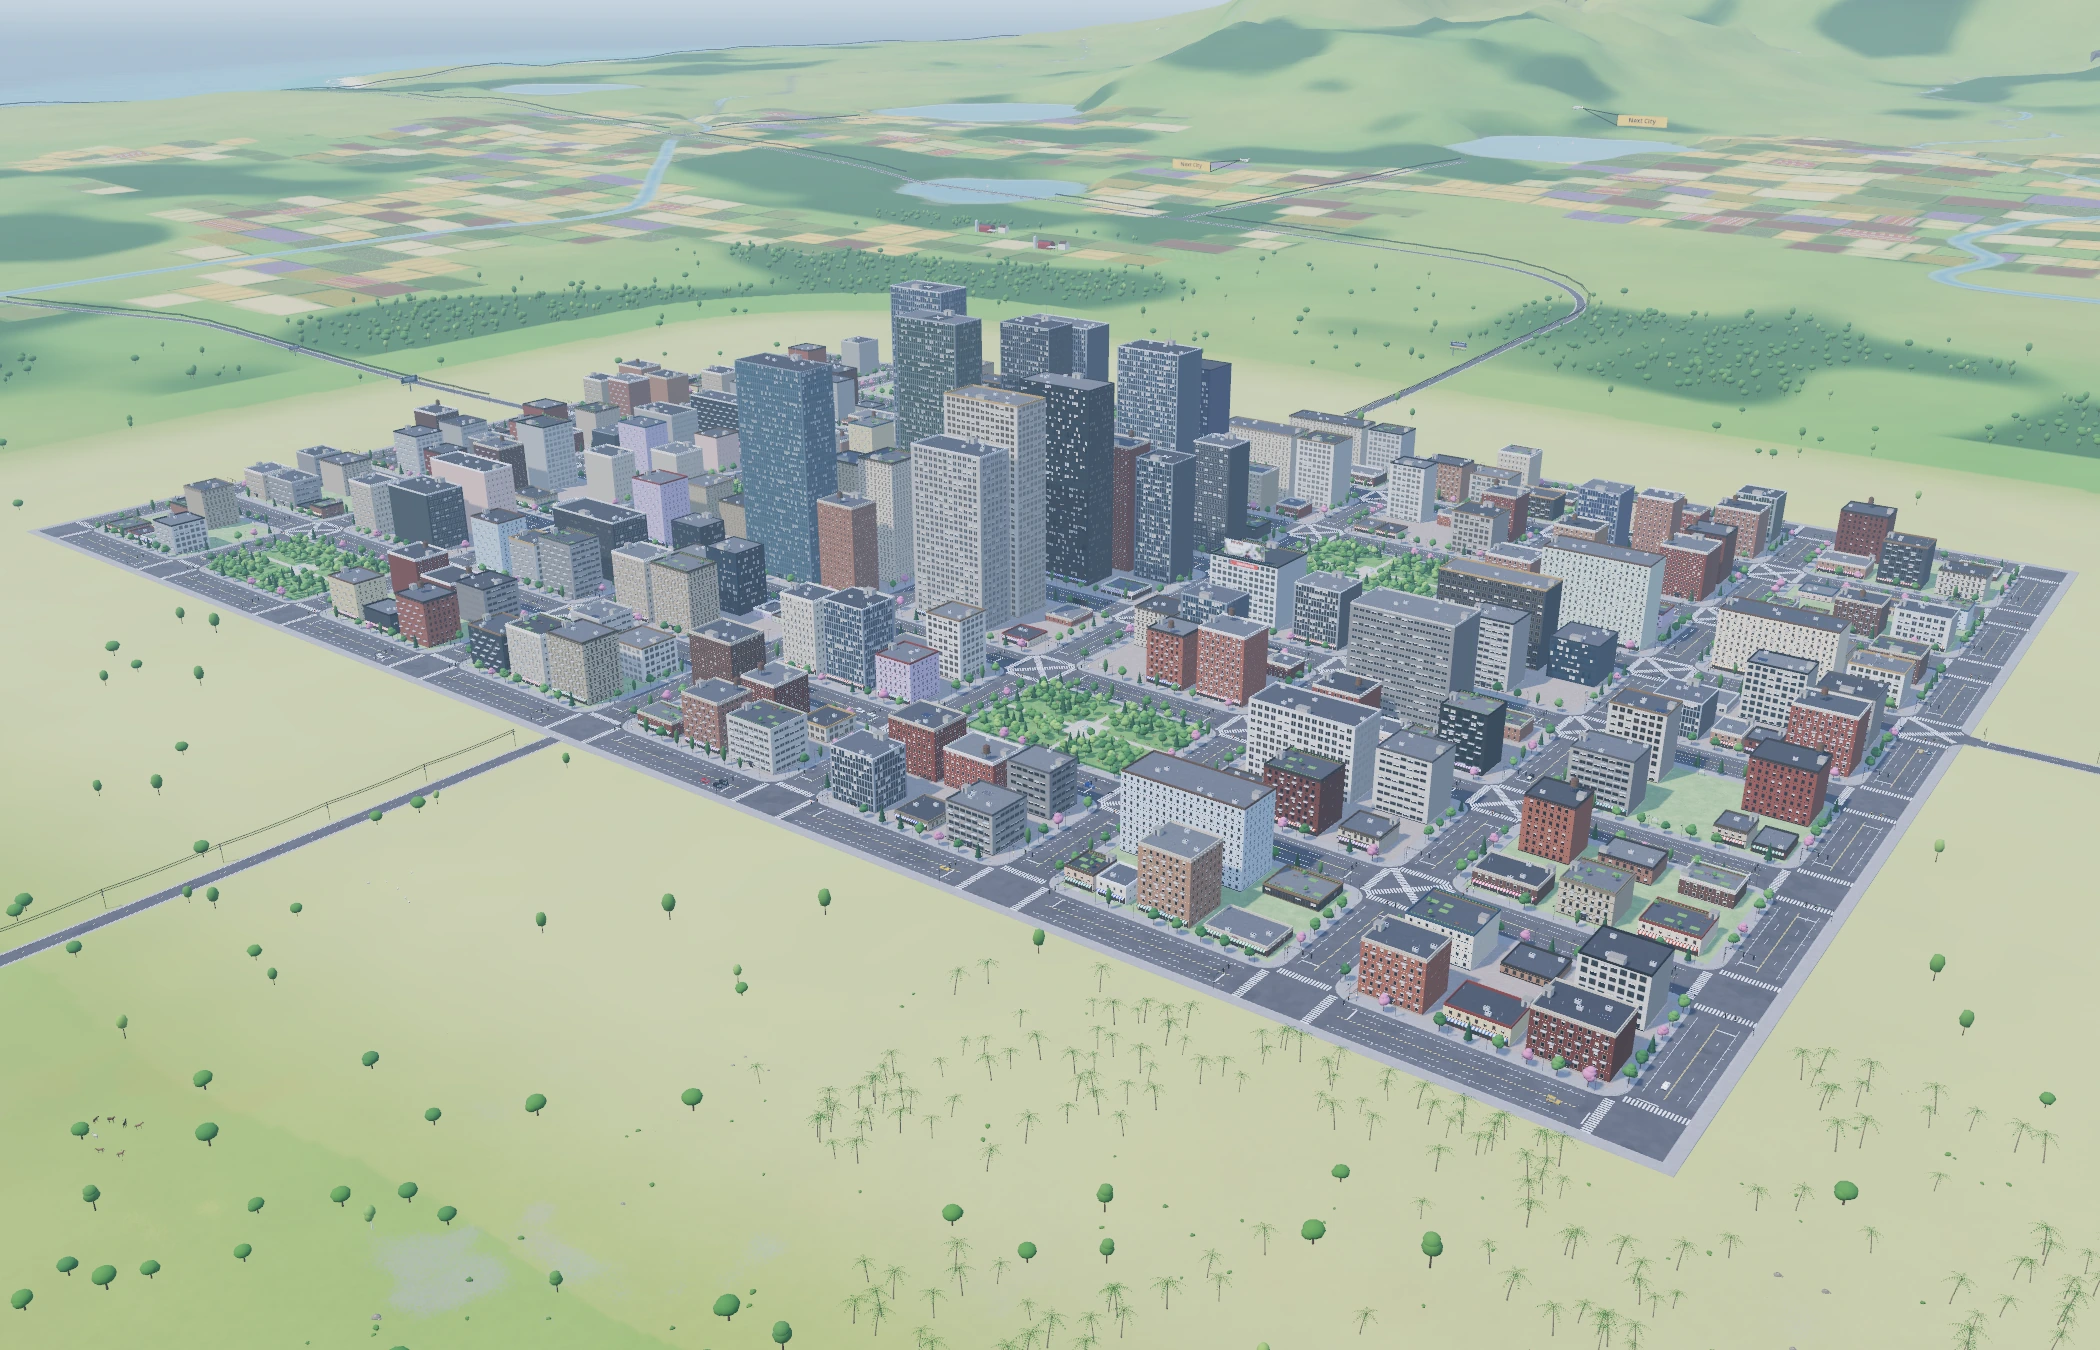Click the "Next City" banner over the farmland
The width and height of the screenshot is (2100, 1350).
coord(1191,164)
